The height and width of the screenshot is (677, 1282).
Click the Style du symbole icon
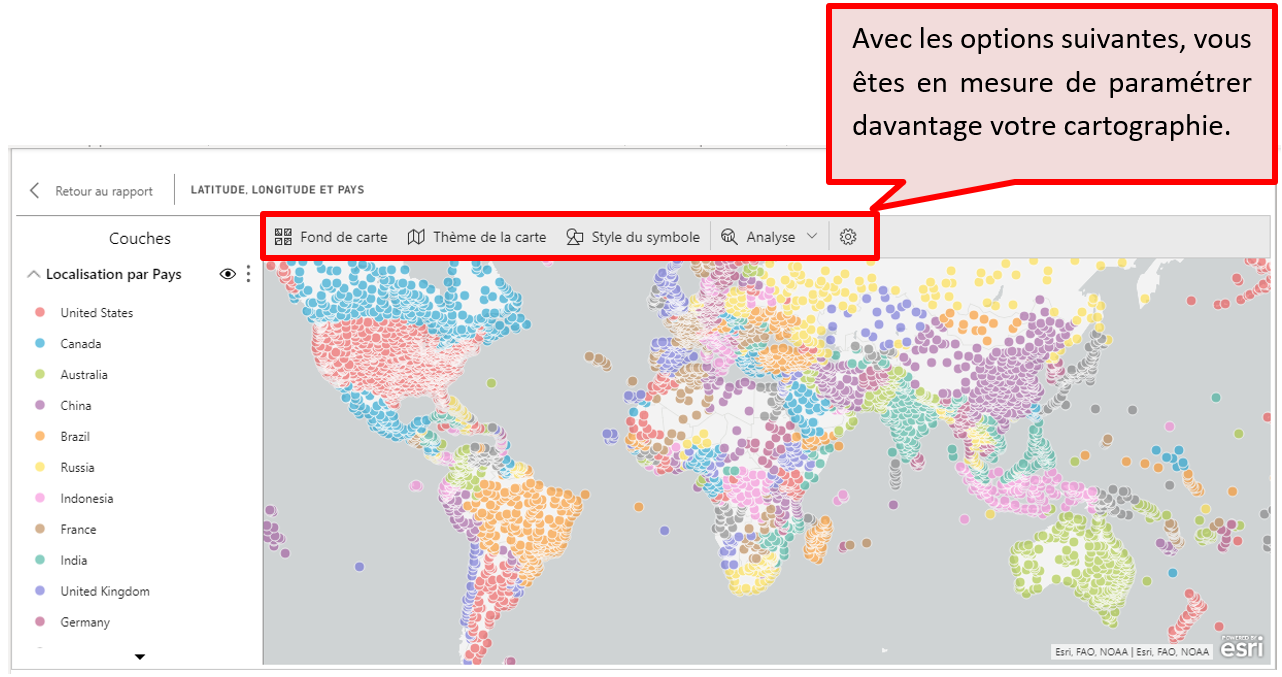(x=575, y=237)
